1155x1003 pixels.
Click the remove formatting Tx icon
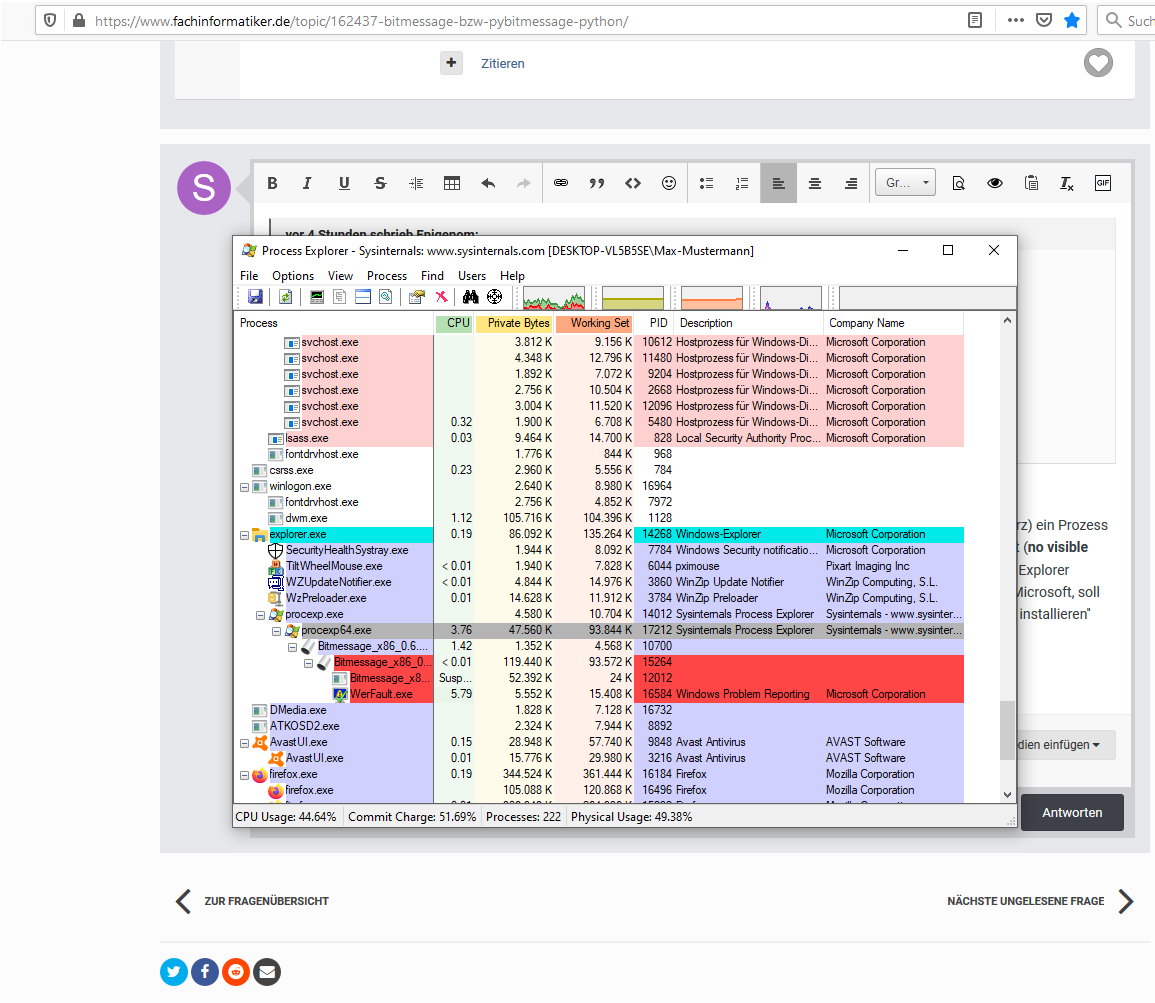[x=1067, y=183]
